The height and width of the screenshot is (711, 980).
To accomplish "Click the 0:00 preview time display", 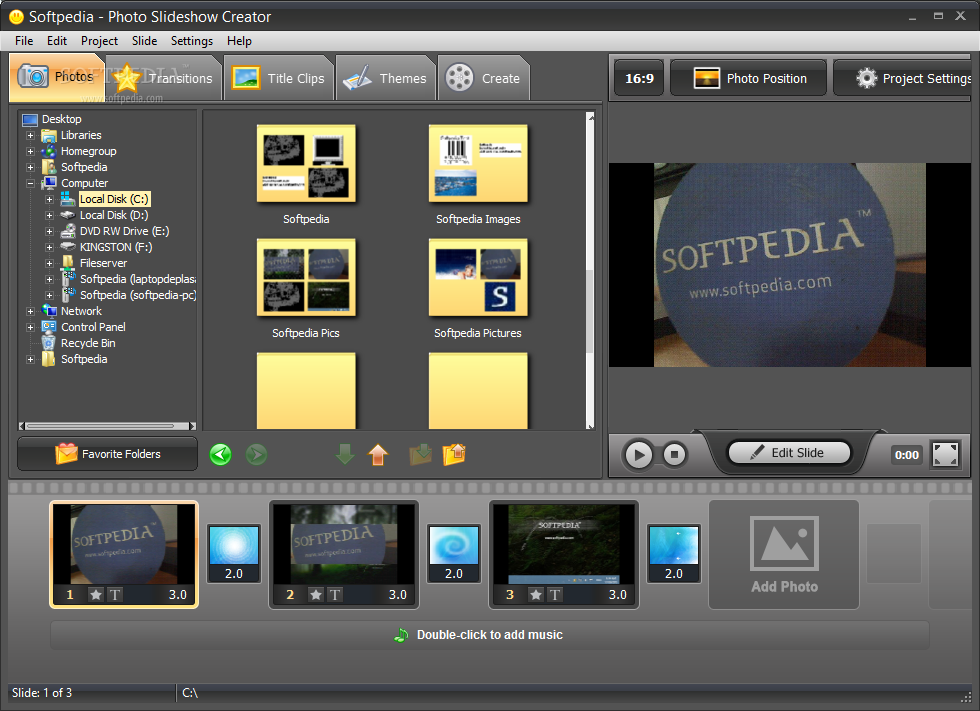I will [907, 455].
